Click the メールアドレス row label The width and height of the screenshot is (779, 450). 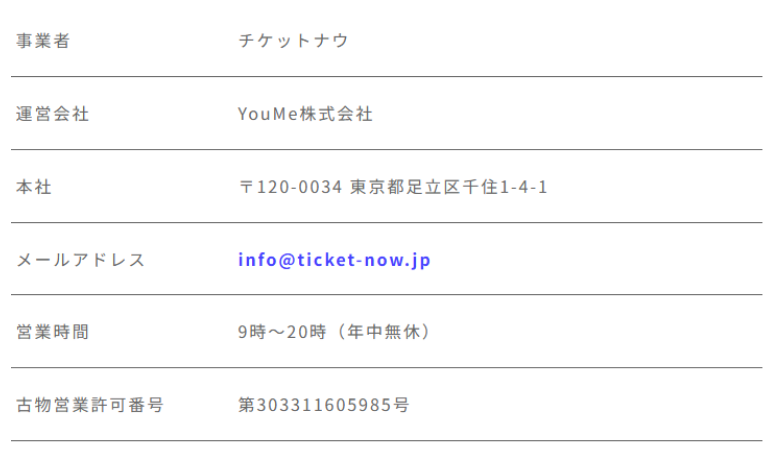tap(80, 260)
